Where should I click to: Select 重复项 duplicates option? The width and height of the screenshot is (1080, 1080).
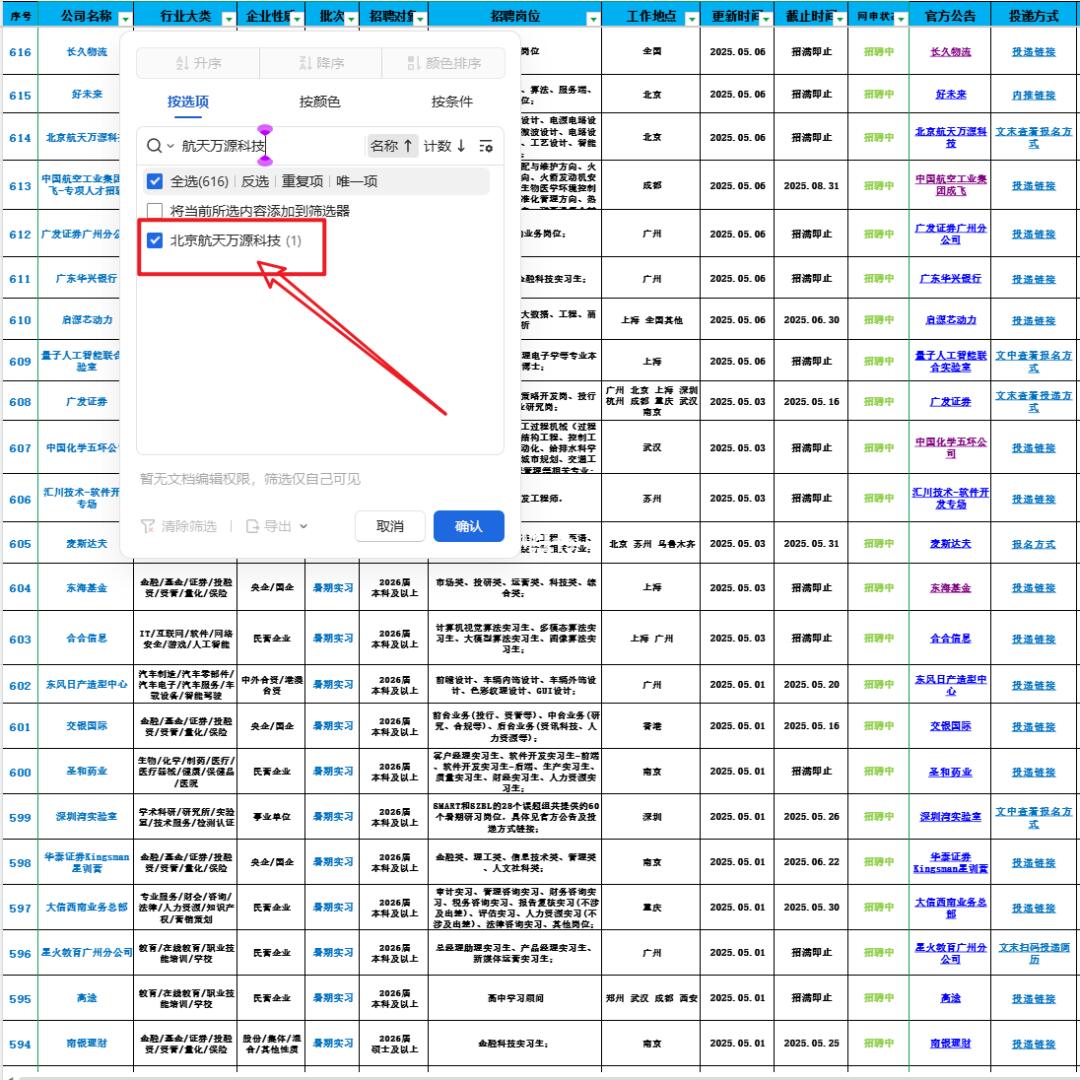(x=302, y=181)
